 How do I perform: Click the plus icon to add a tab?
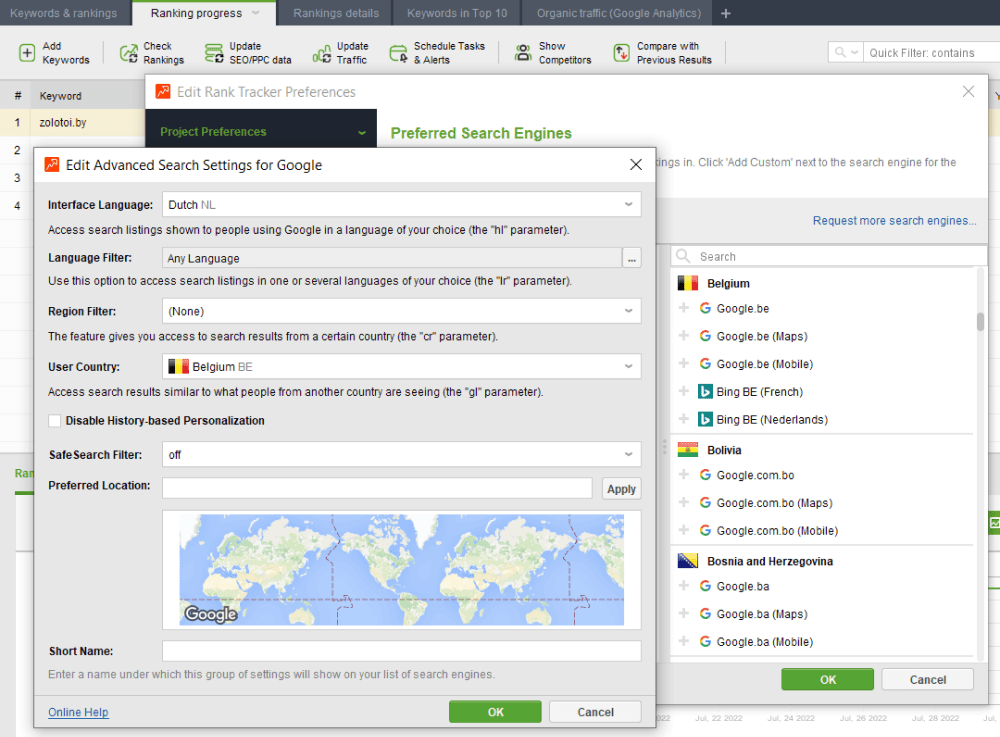(726, 13)
